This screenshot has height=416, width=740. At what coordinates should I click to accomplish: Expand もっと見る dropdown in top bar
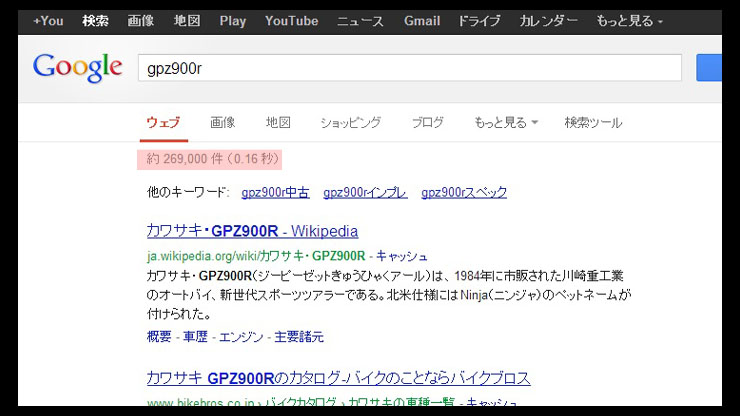(630, 21)
